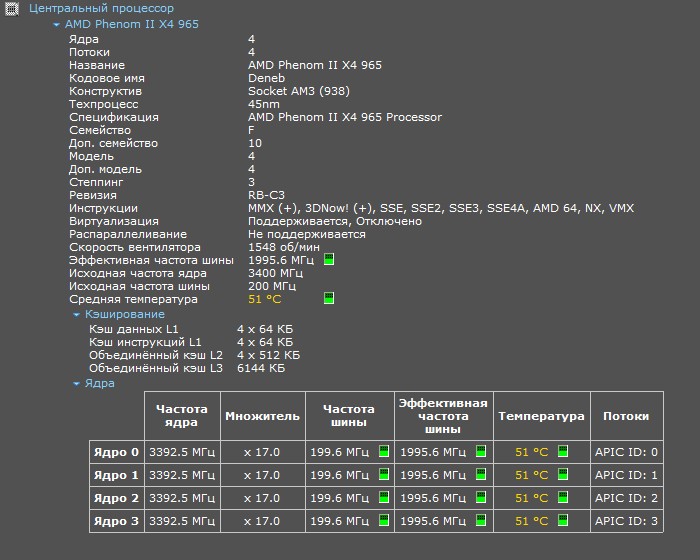Click Ядро 1 temperature graph icon
The width and height of the screenshot is (700, 560).
[563, 474]
